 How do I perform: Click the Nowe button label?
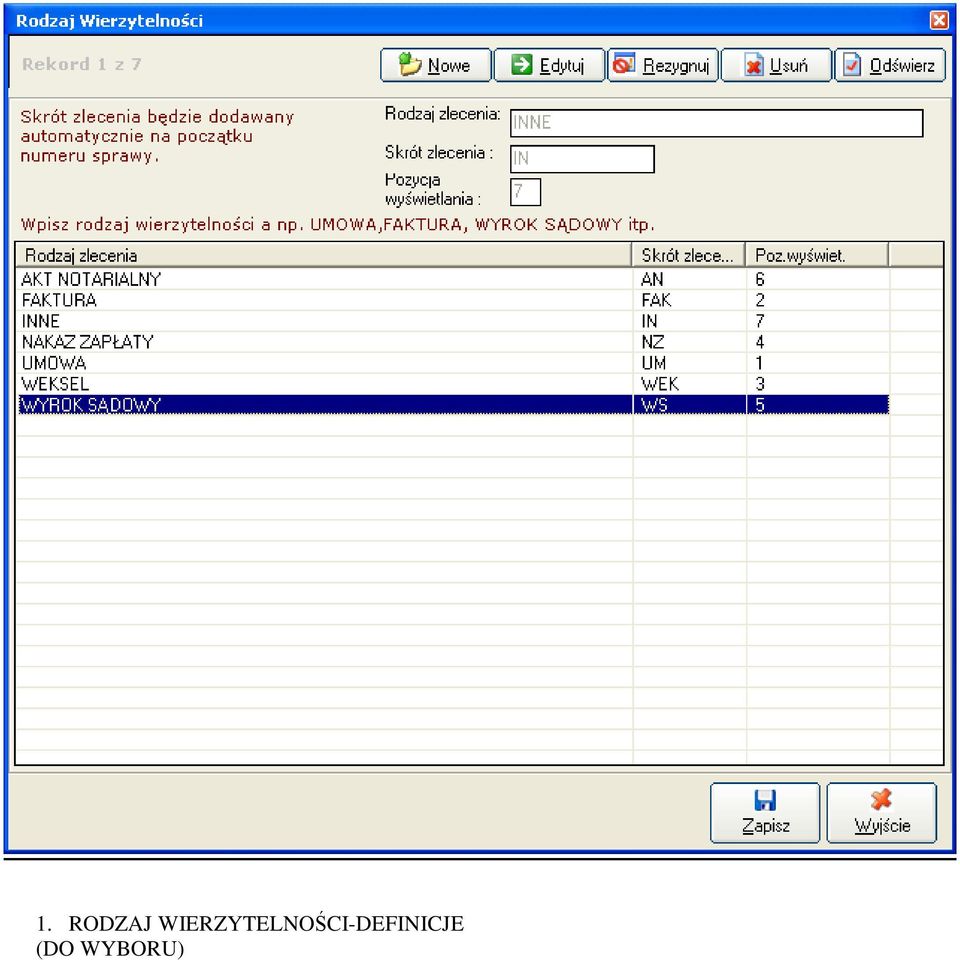449,66
